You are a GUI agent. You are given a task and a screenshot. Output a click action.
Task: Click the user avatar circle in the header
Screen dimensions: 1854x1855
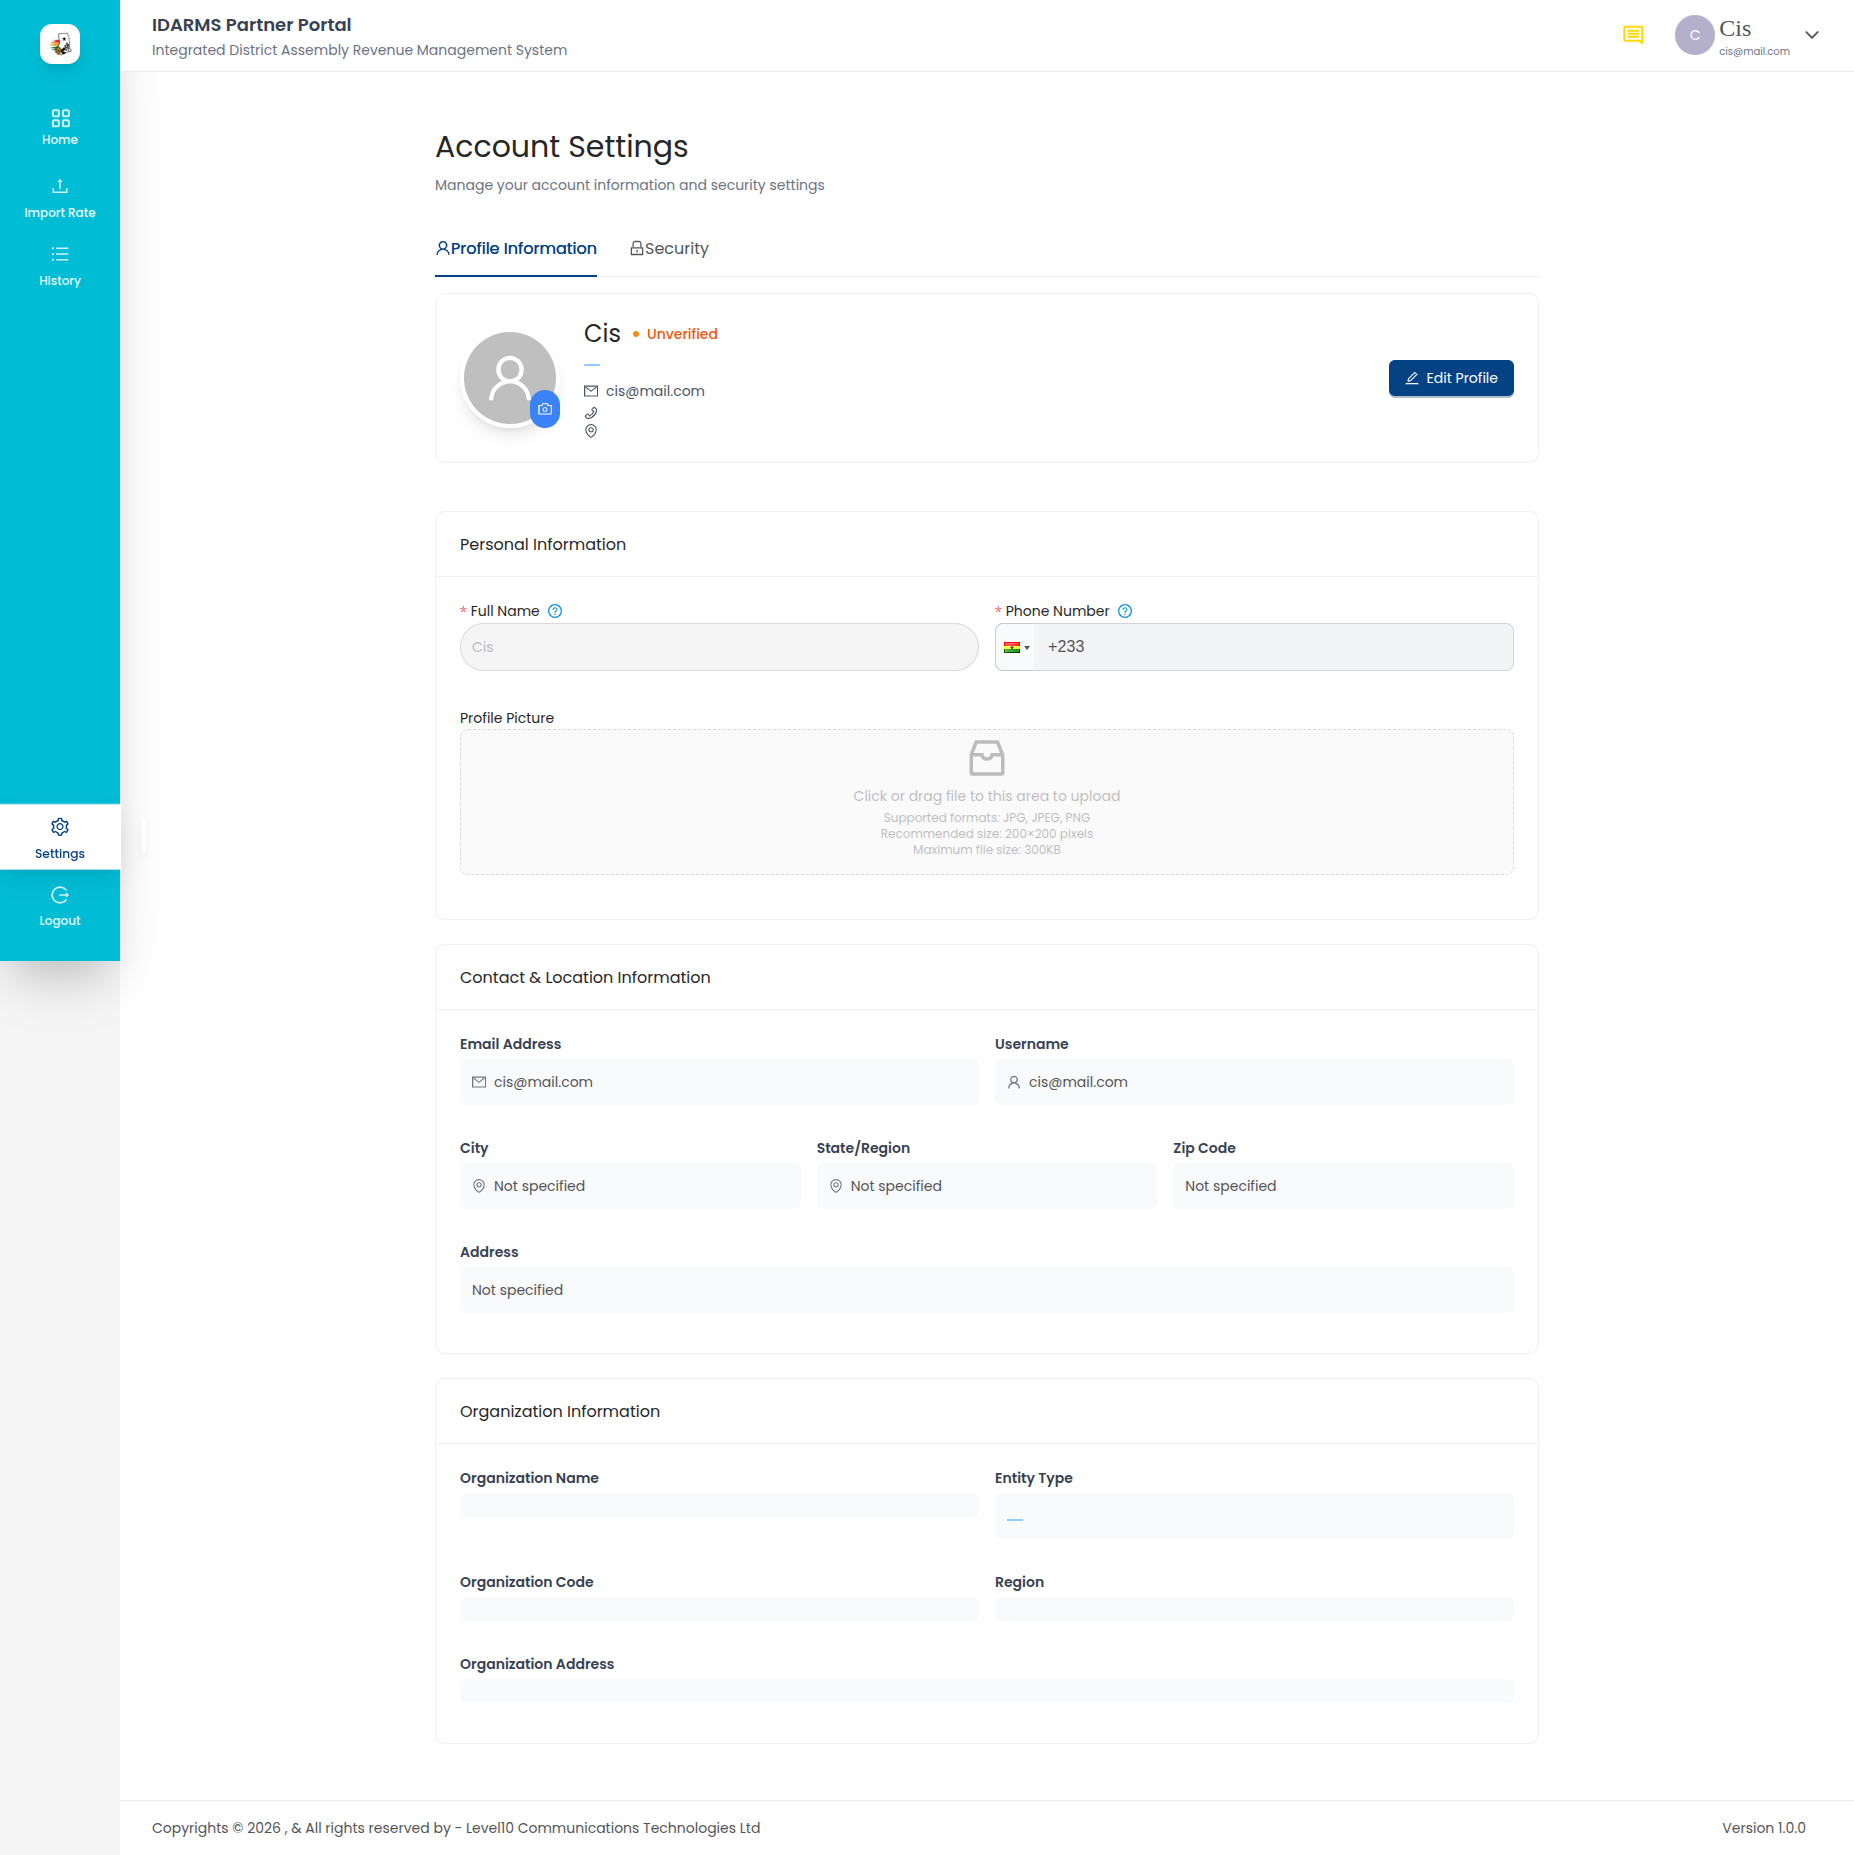click(1694, 35)
